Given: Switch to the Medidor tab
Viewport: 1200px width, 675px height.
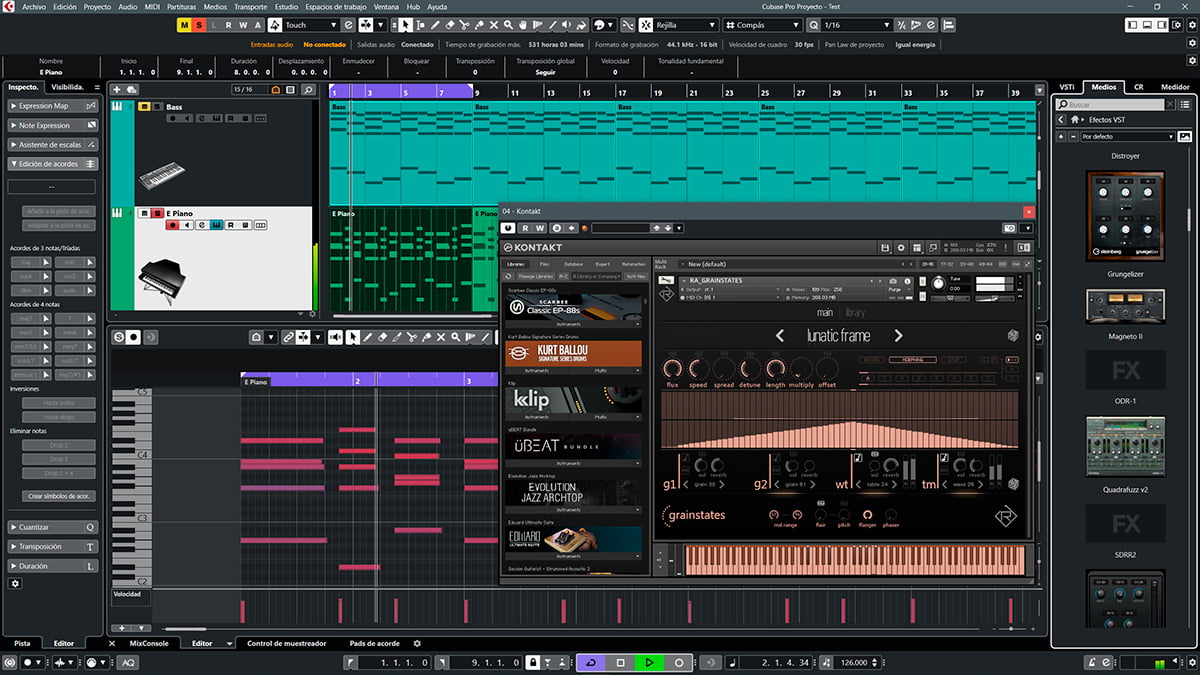Looking at the screenshot, I should click(1175, 87).
